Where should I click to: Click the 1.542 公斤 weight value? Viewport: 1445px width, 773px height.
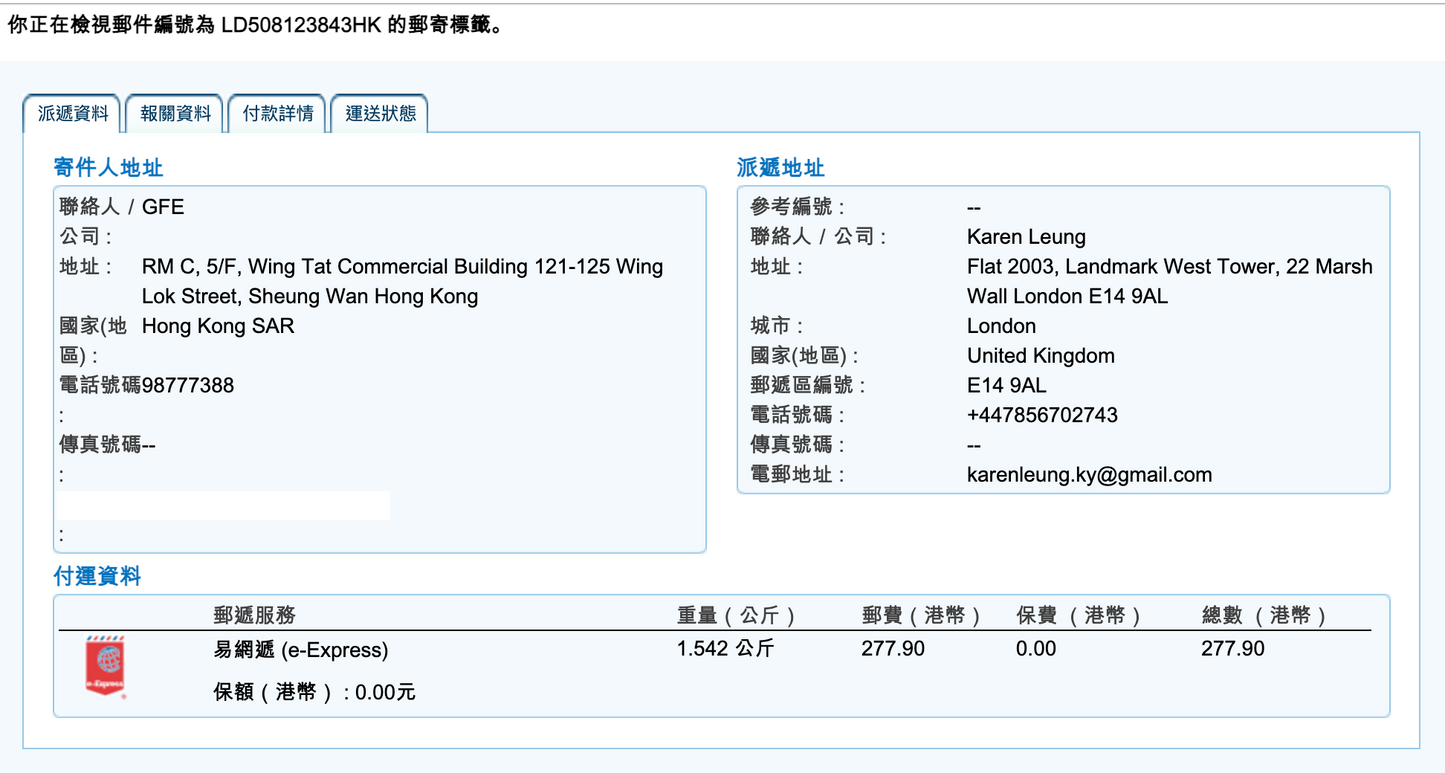pyautogui.click(x=725, y=649)
